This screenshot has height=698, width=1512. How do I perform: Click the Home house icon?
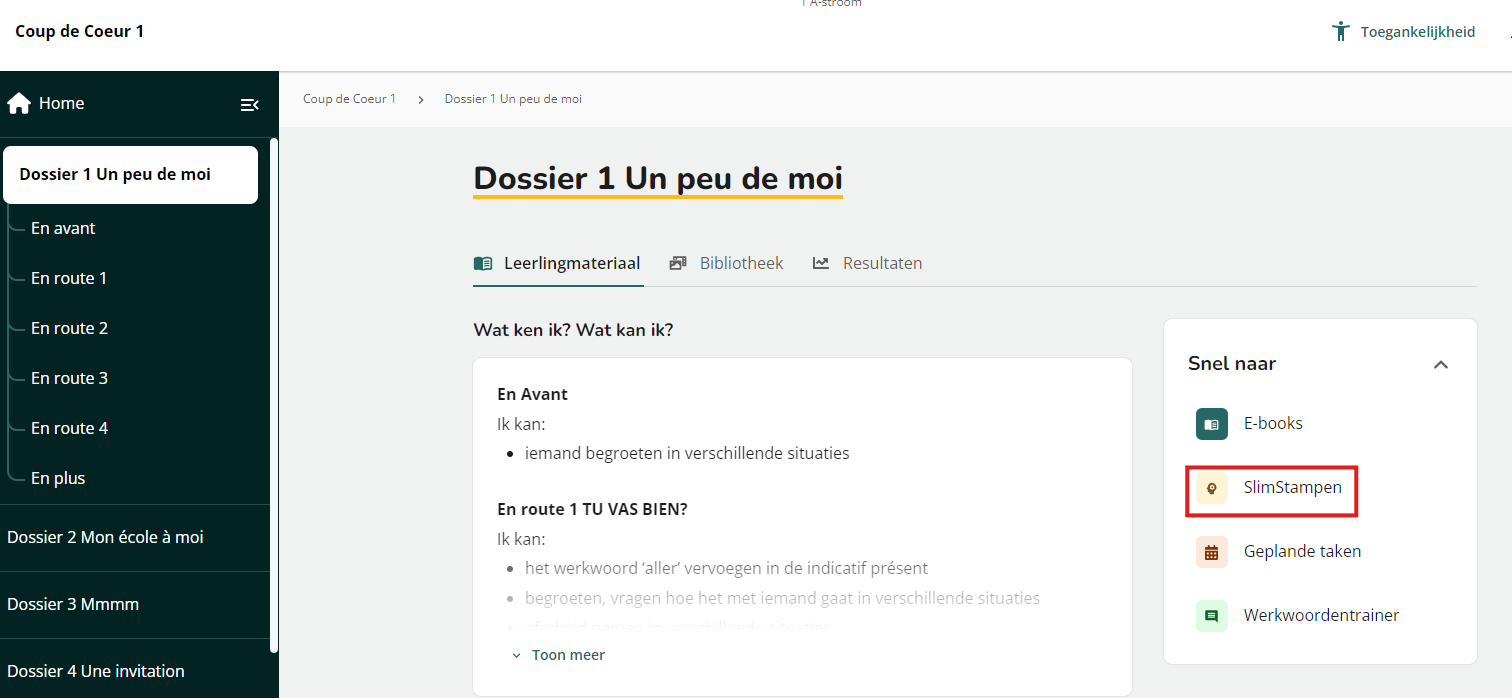(19, 104)
